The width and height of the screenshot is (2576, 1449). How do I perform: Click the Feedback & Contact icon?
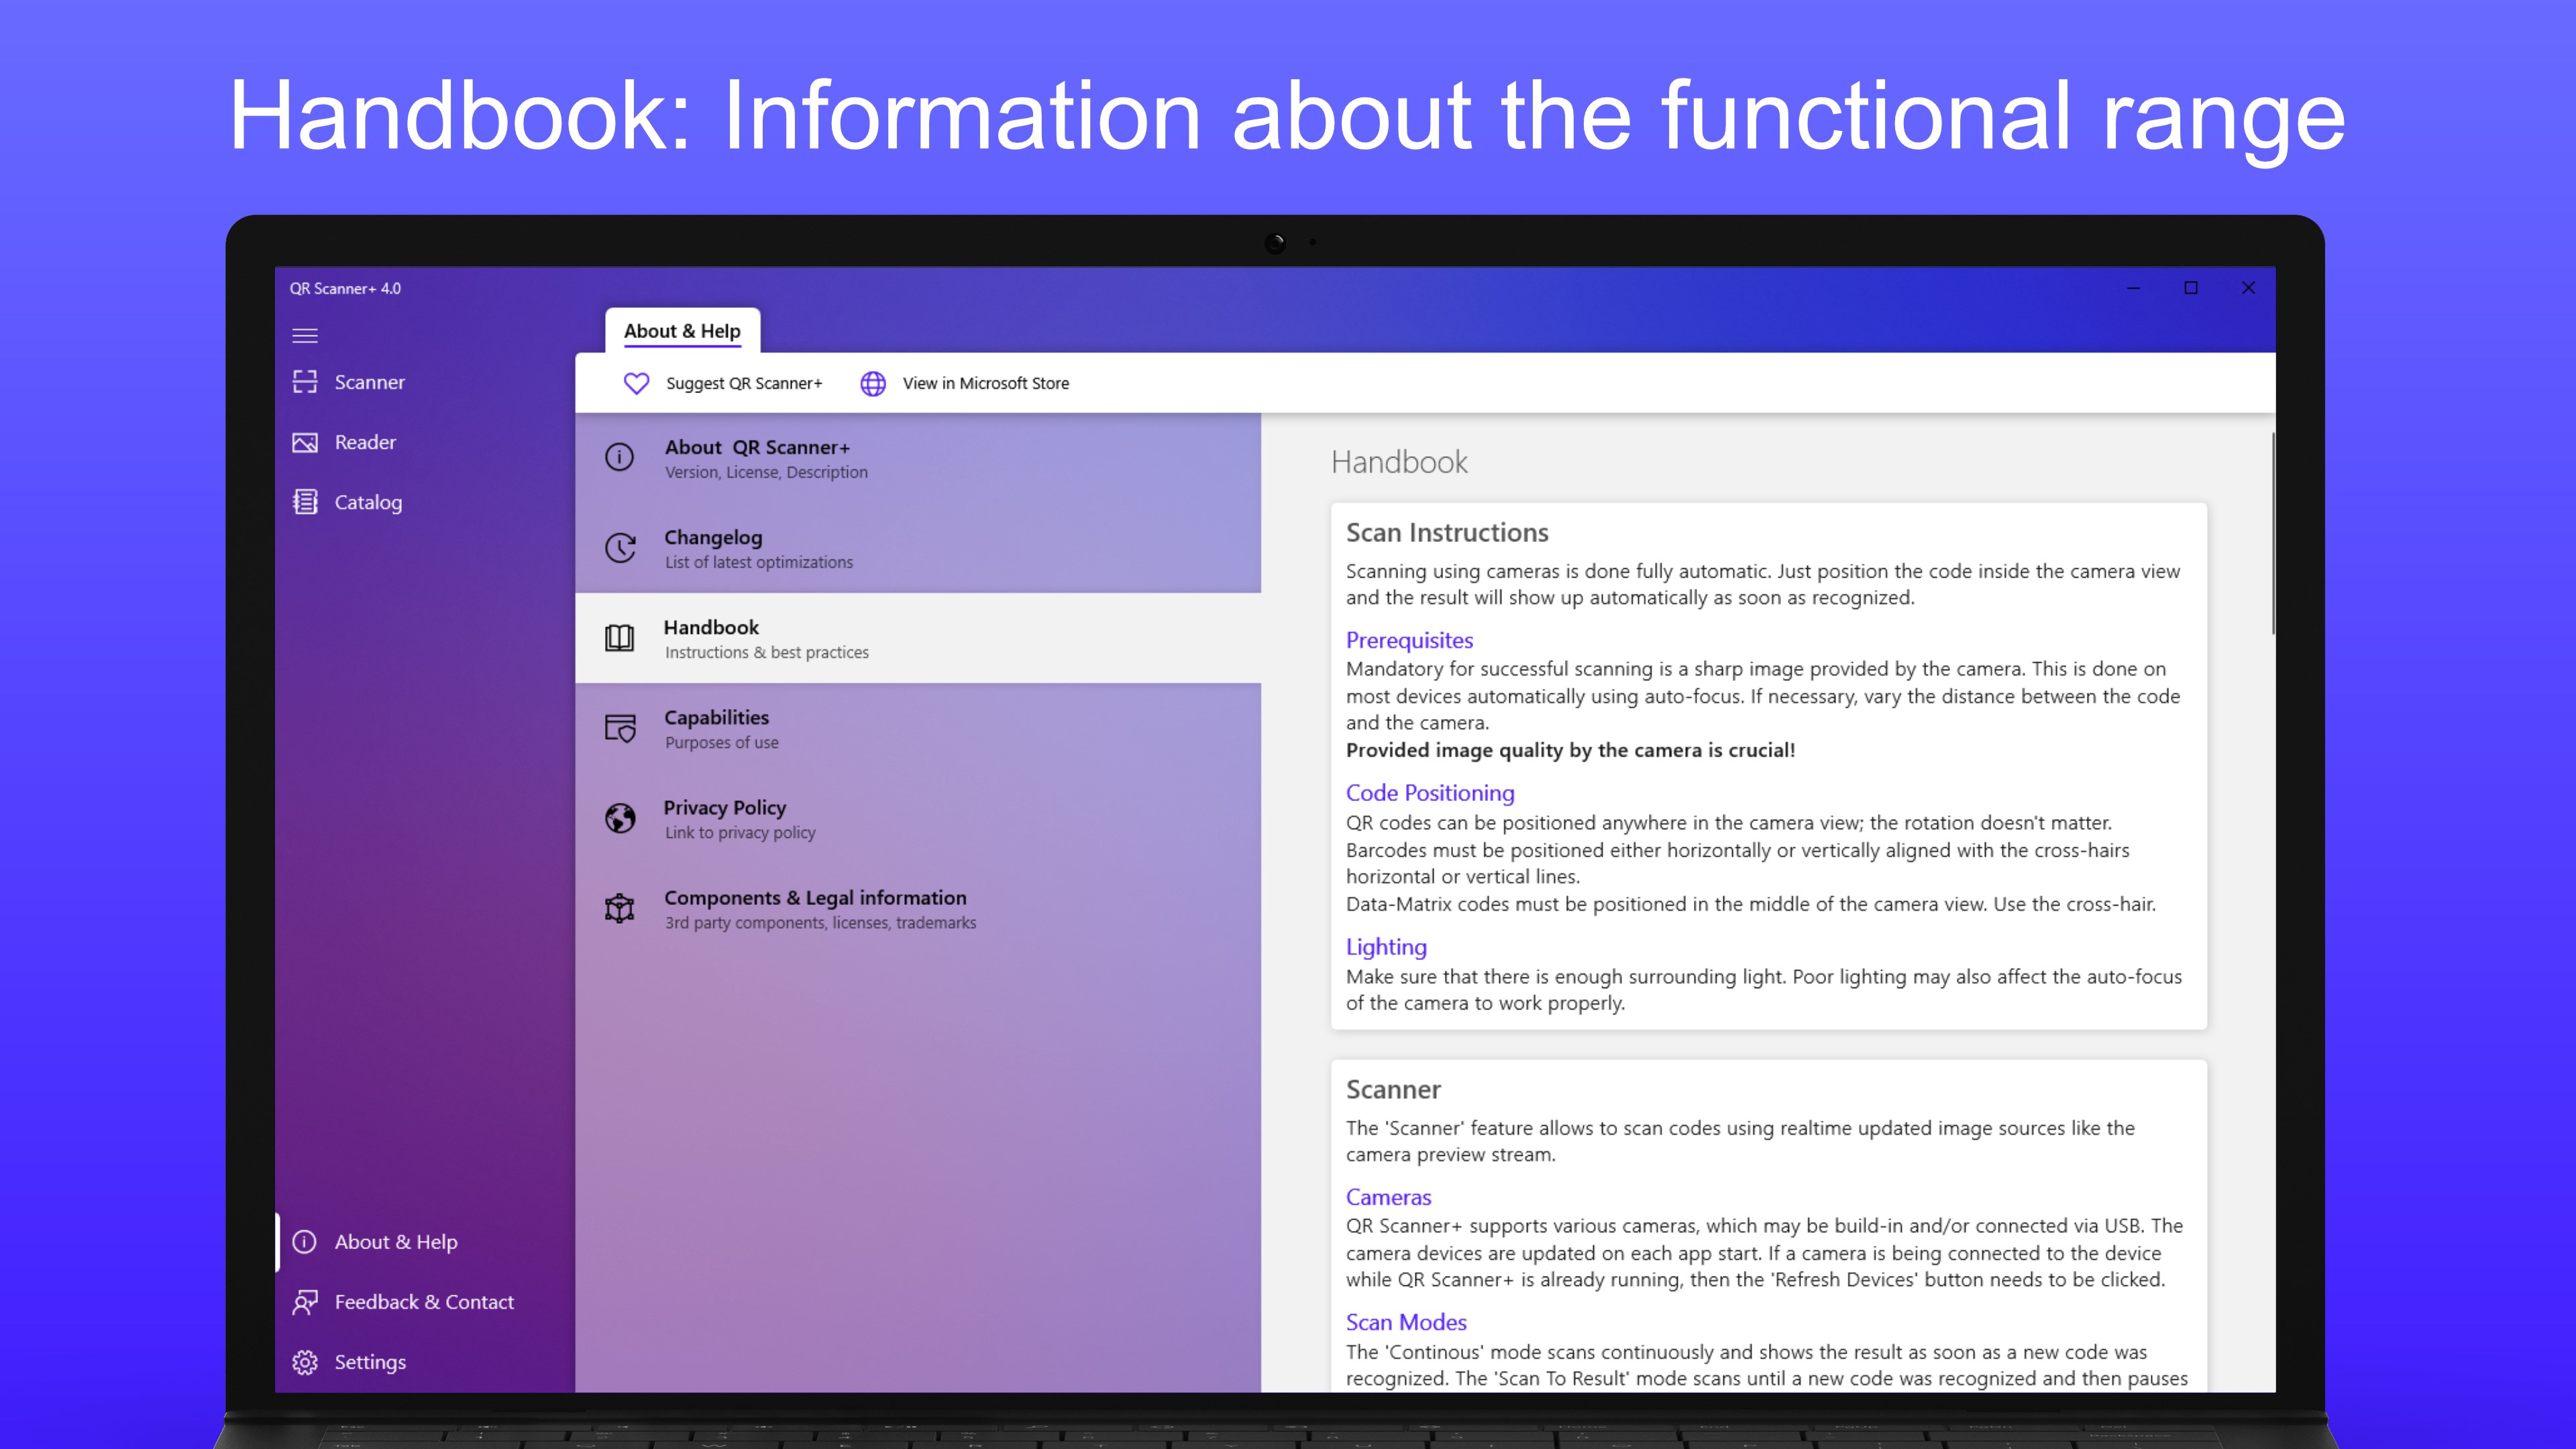[305, 1302]
